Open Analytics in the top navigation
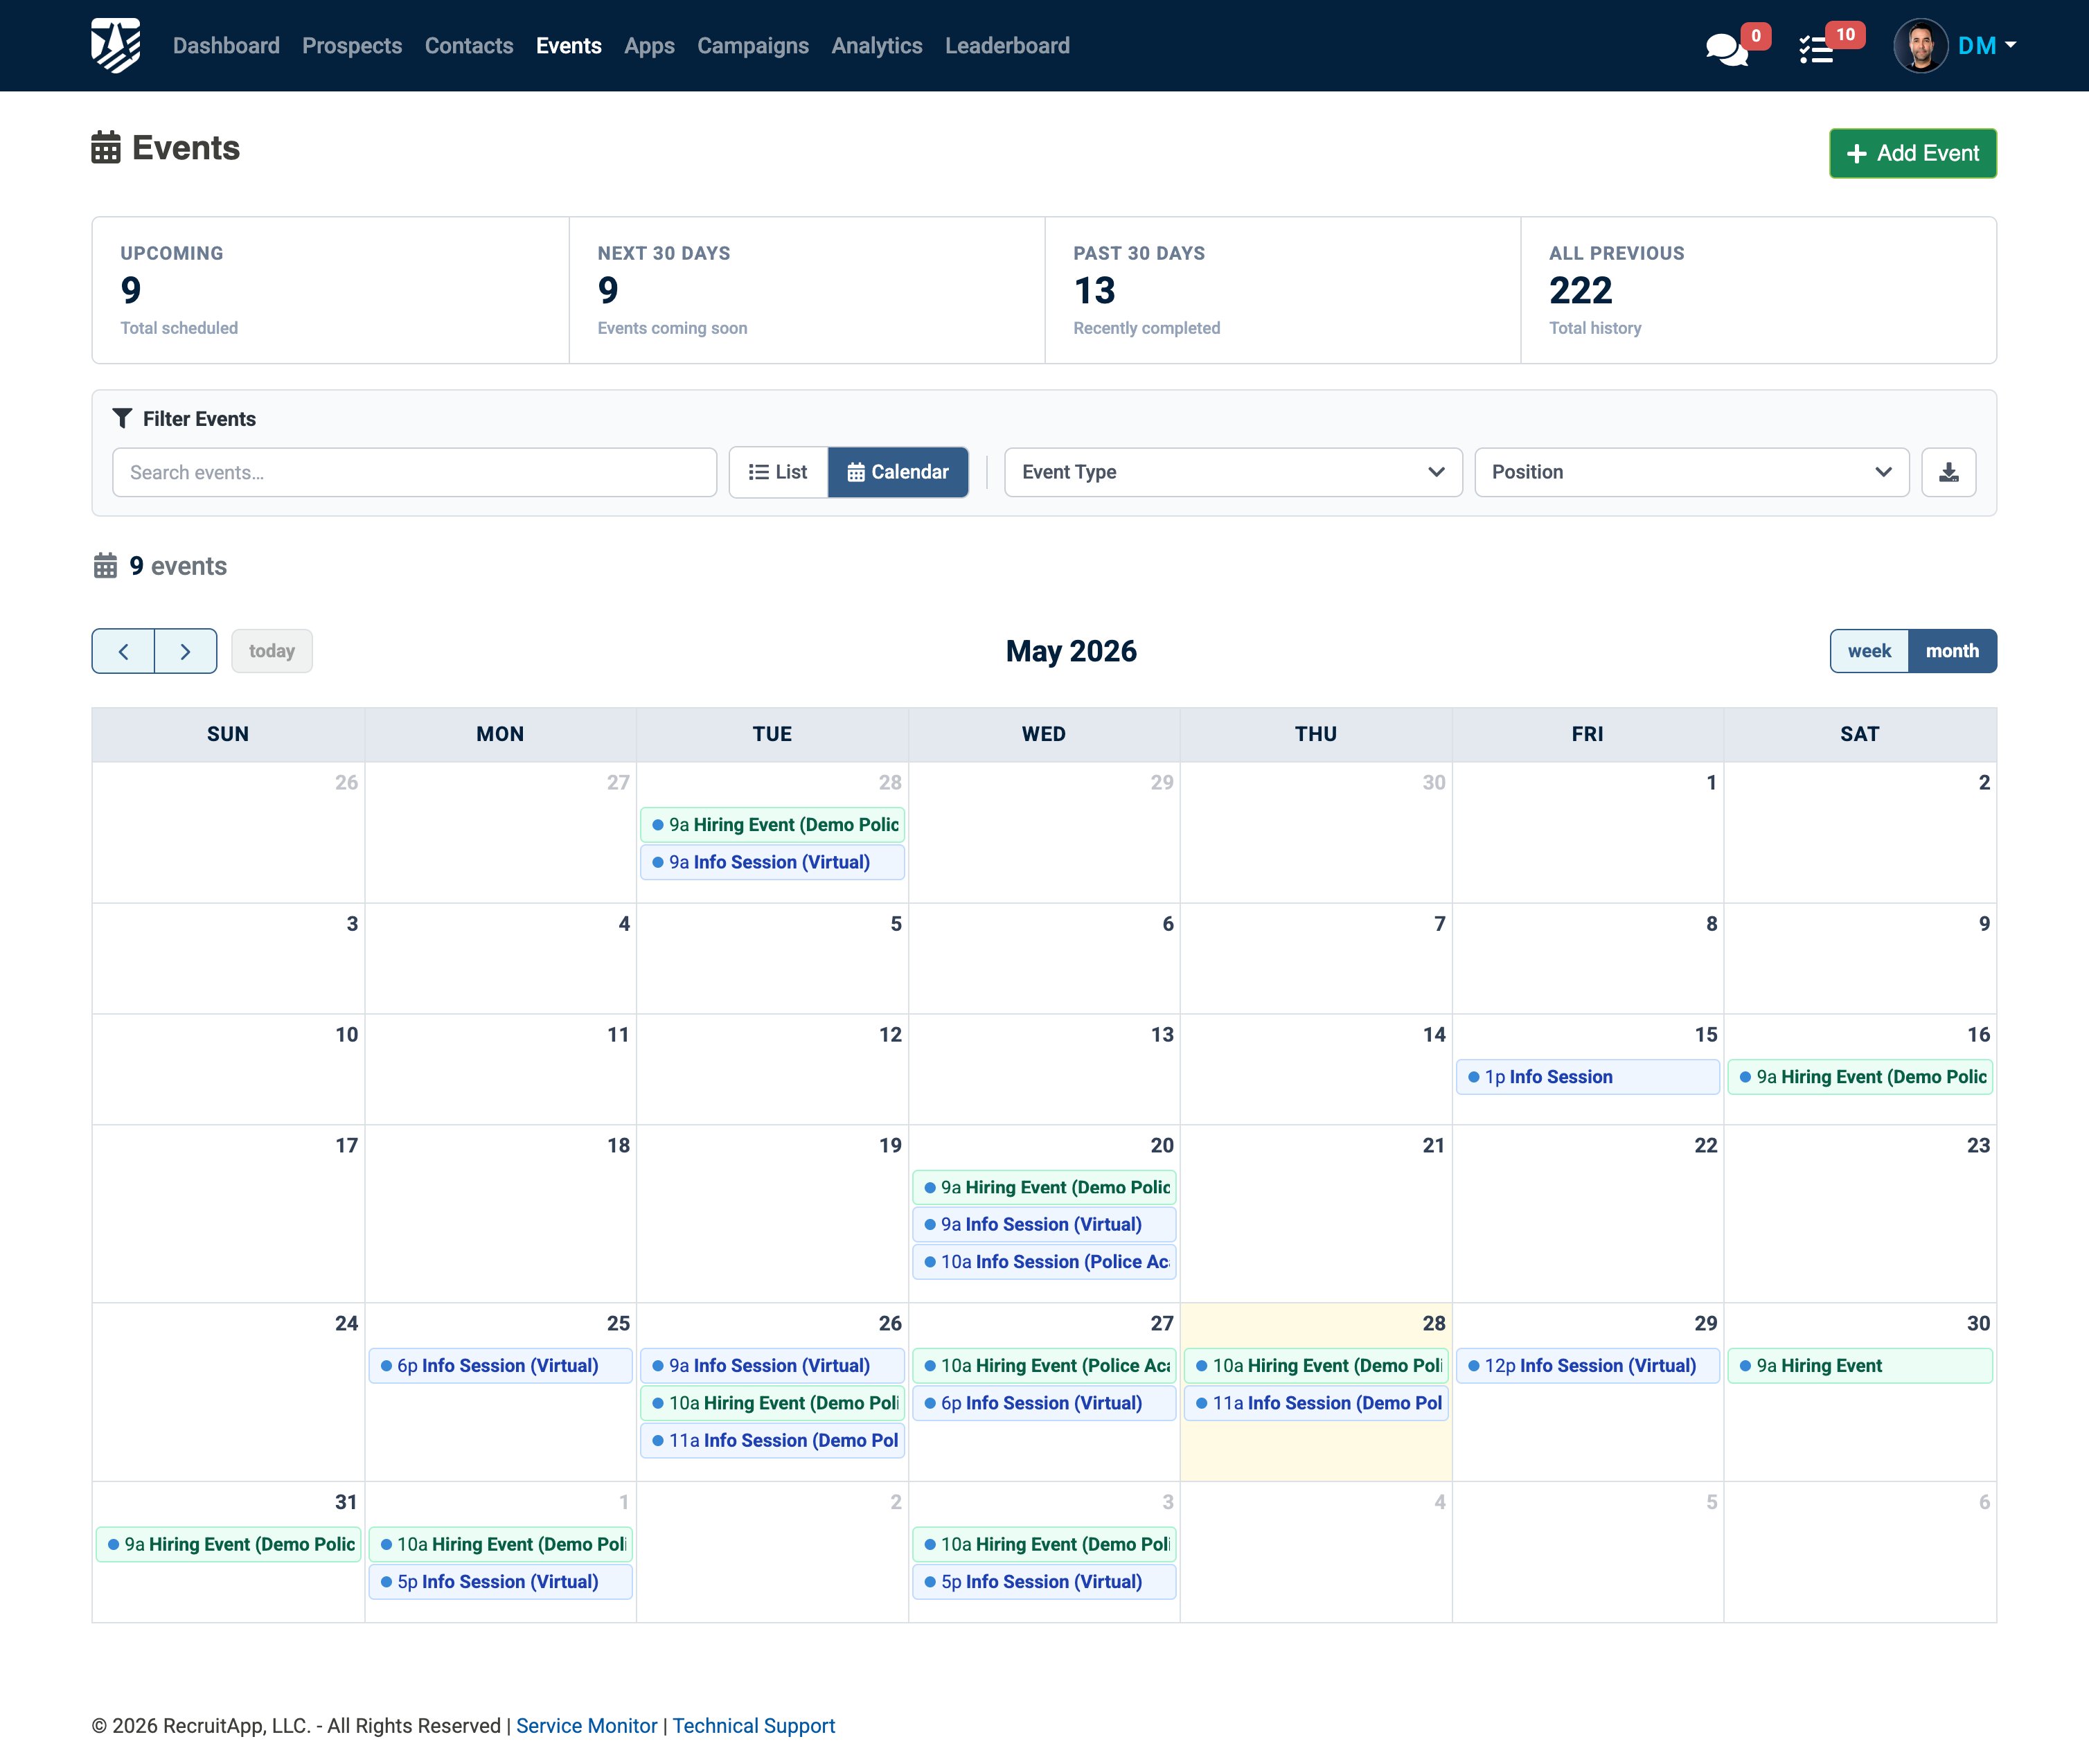2089x1764 pixels. (x=877, y=46)
